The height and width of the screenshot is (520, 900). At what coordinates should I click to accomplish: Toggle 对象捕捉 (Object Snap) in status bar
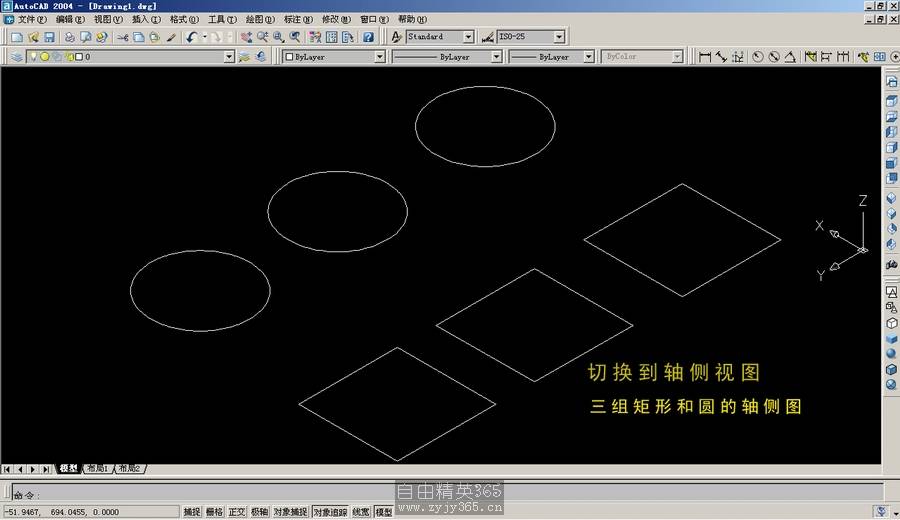pyautogui.click(x=291, y=512)
